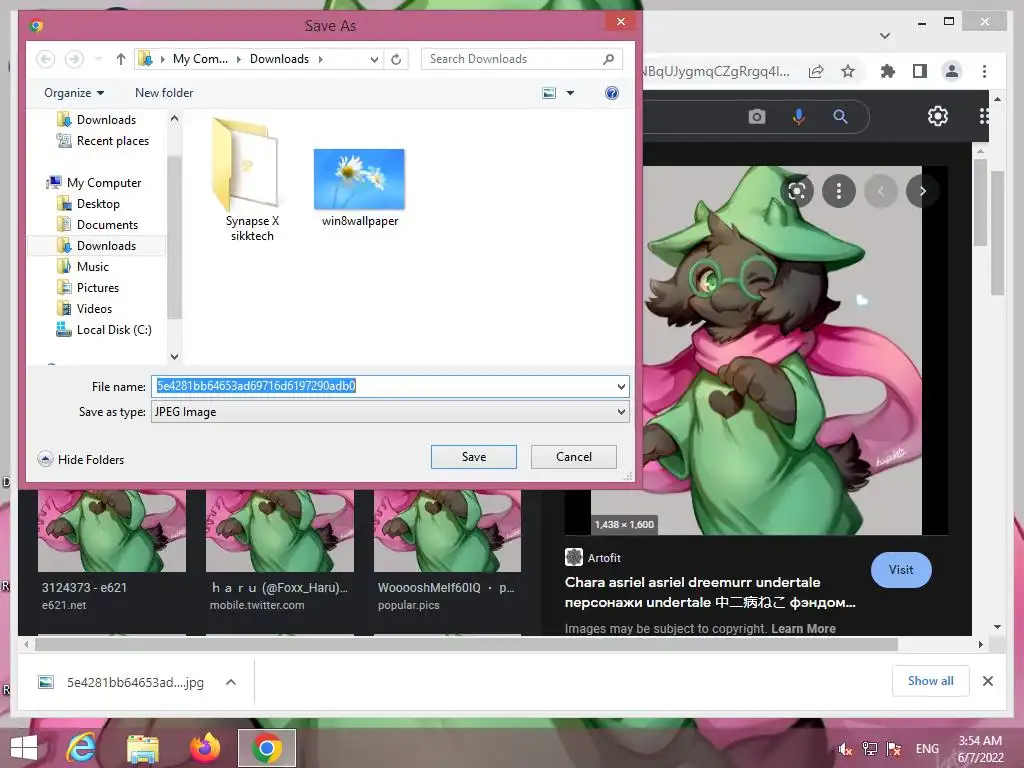Click Google Lens icon on image preview
This screenshot has width=1024, height=768.
797,191
